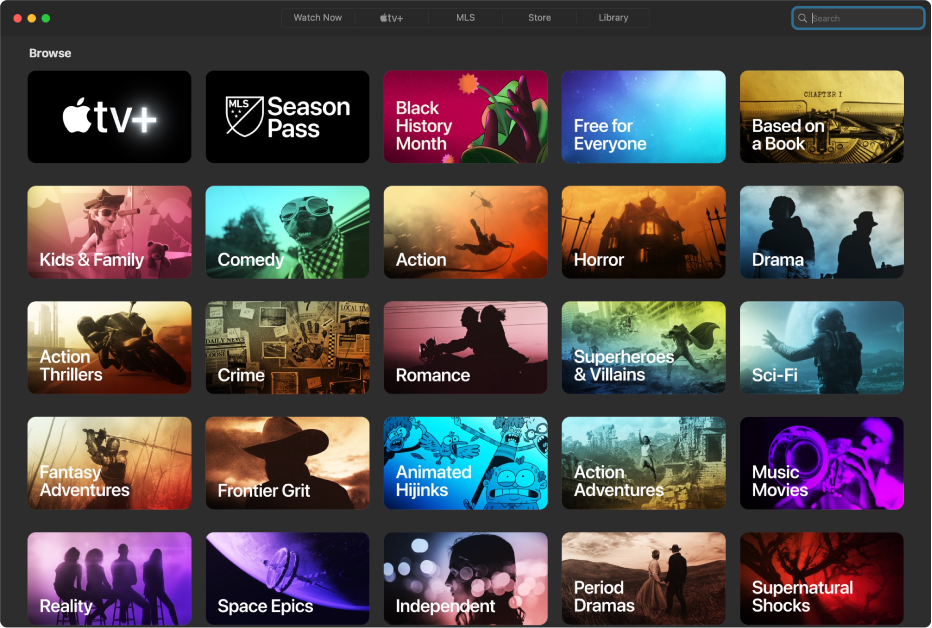This screenshot has width=932, height=628.
Task: Switch to the Watch Now tab
Action: click(317, 18)
